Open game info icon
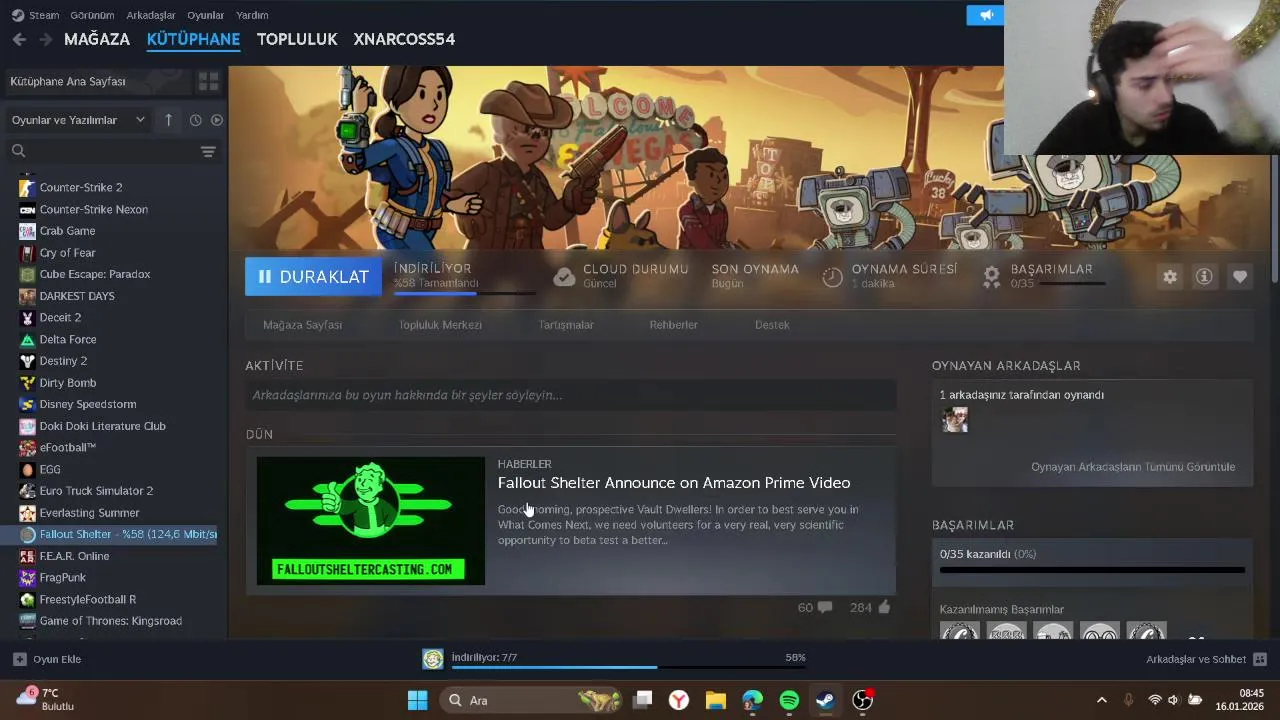Screen dimensions: 1280x720 [1204, 277]
